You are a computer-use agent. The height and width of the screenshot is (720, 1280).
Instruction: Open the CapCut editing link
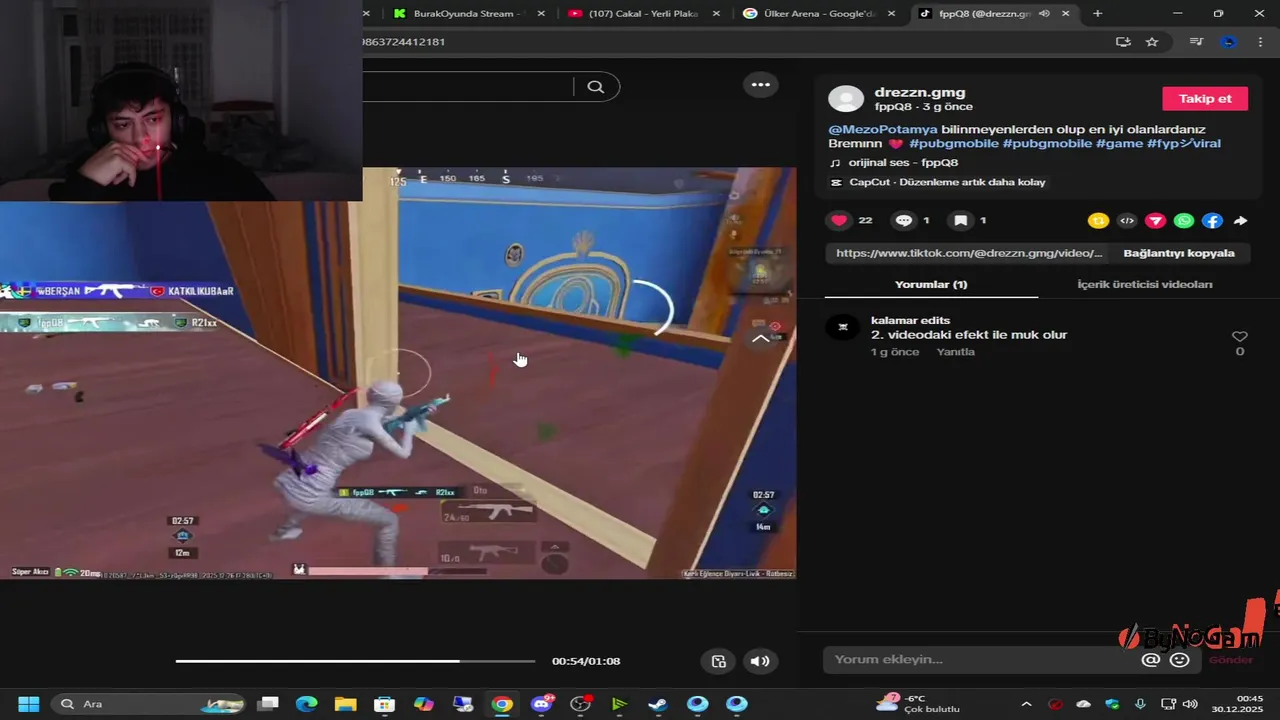point(947,182)
